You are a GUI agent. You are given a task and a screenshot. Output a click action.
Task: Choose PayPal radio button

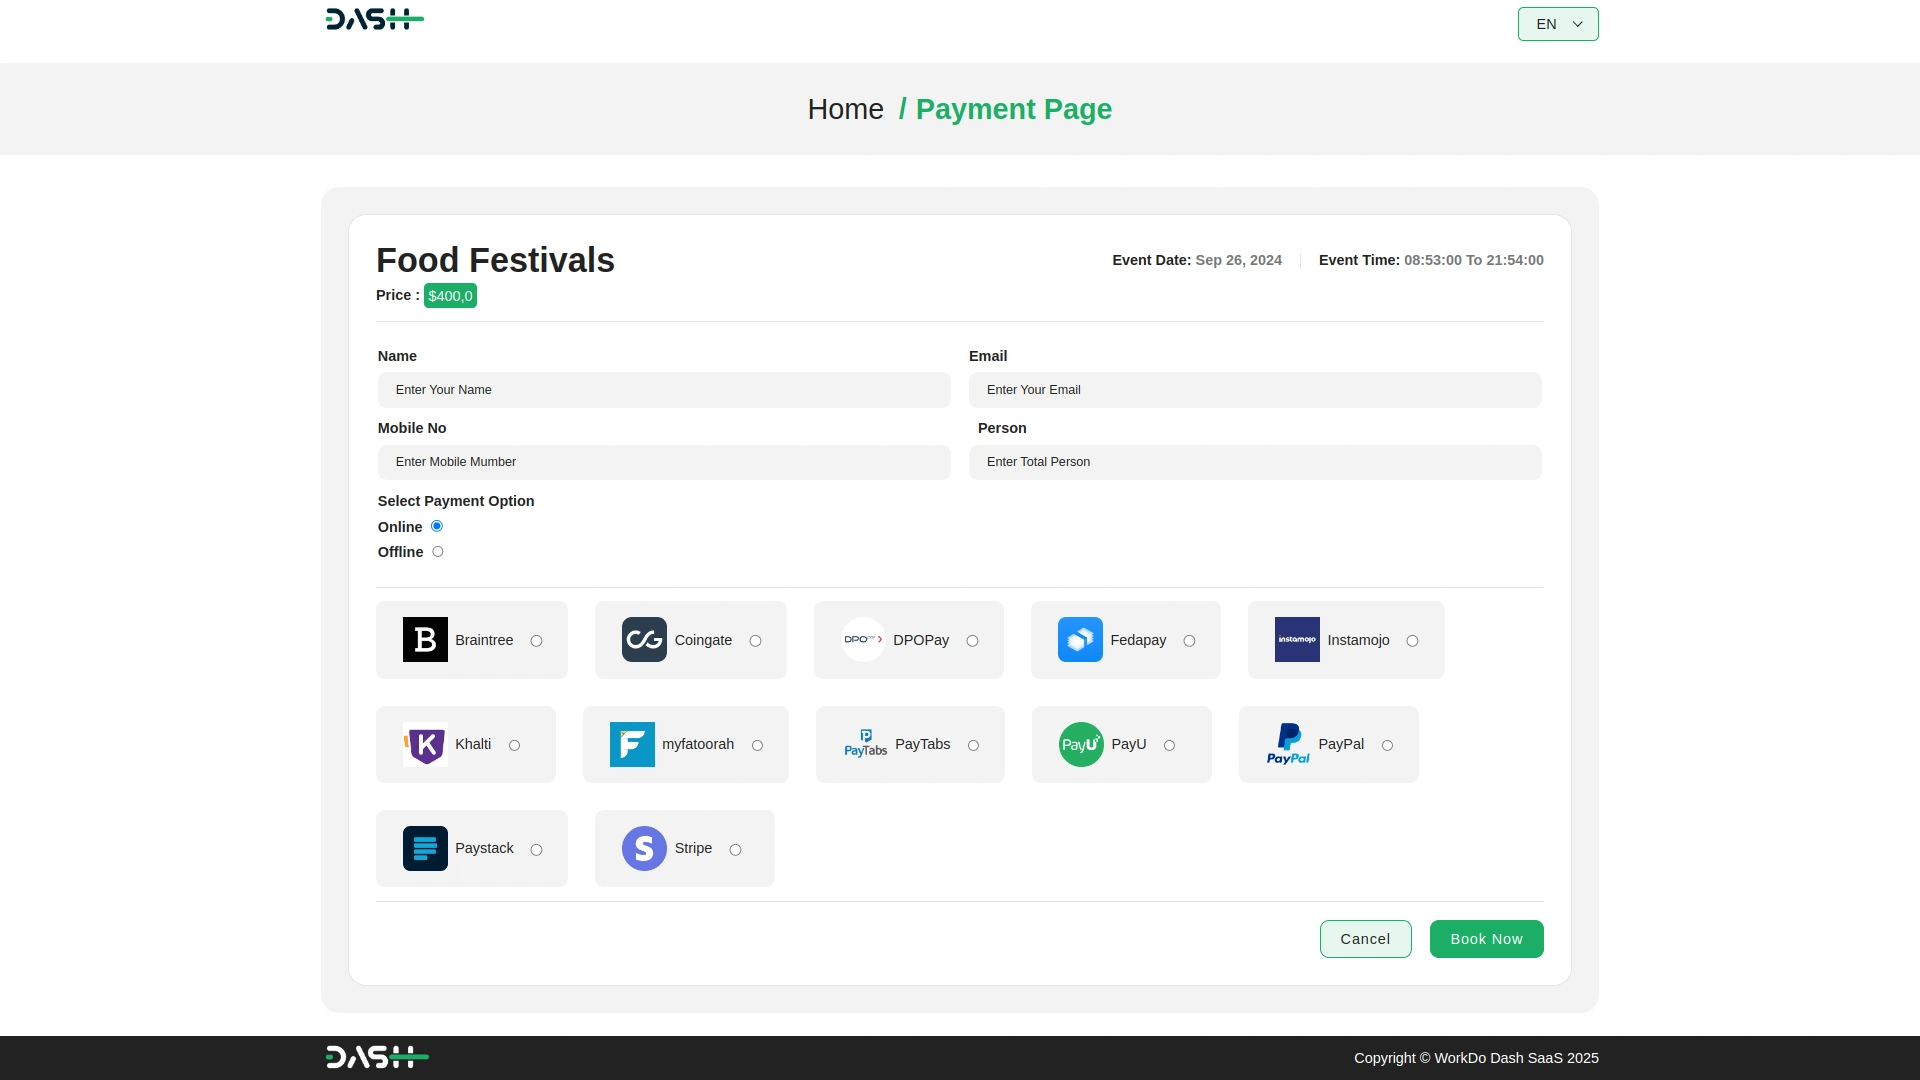pos(1387,746)
